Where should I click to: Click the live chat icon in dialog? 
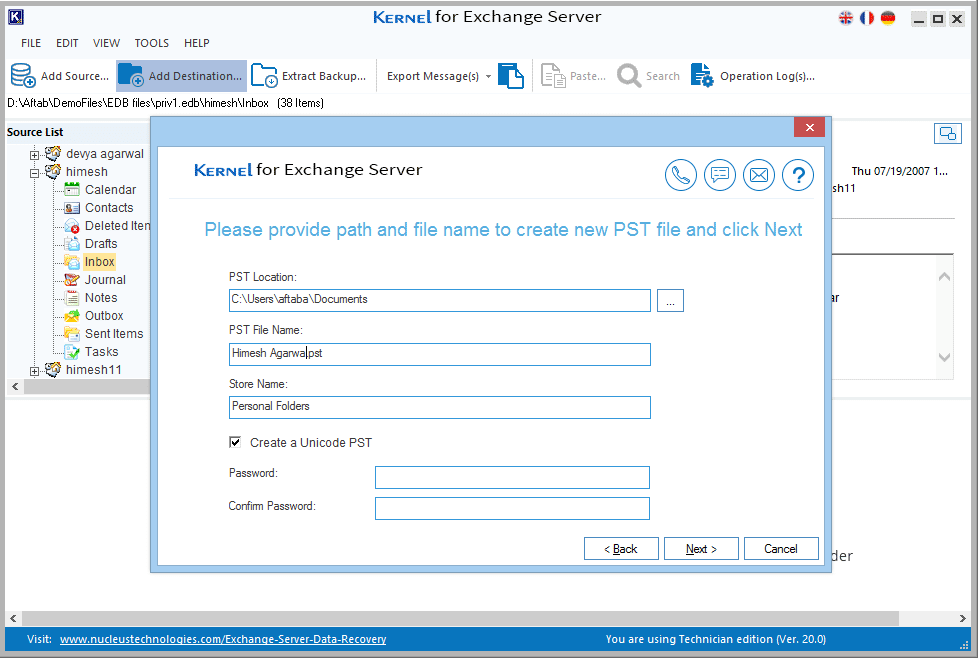coord(720,175)
